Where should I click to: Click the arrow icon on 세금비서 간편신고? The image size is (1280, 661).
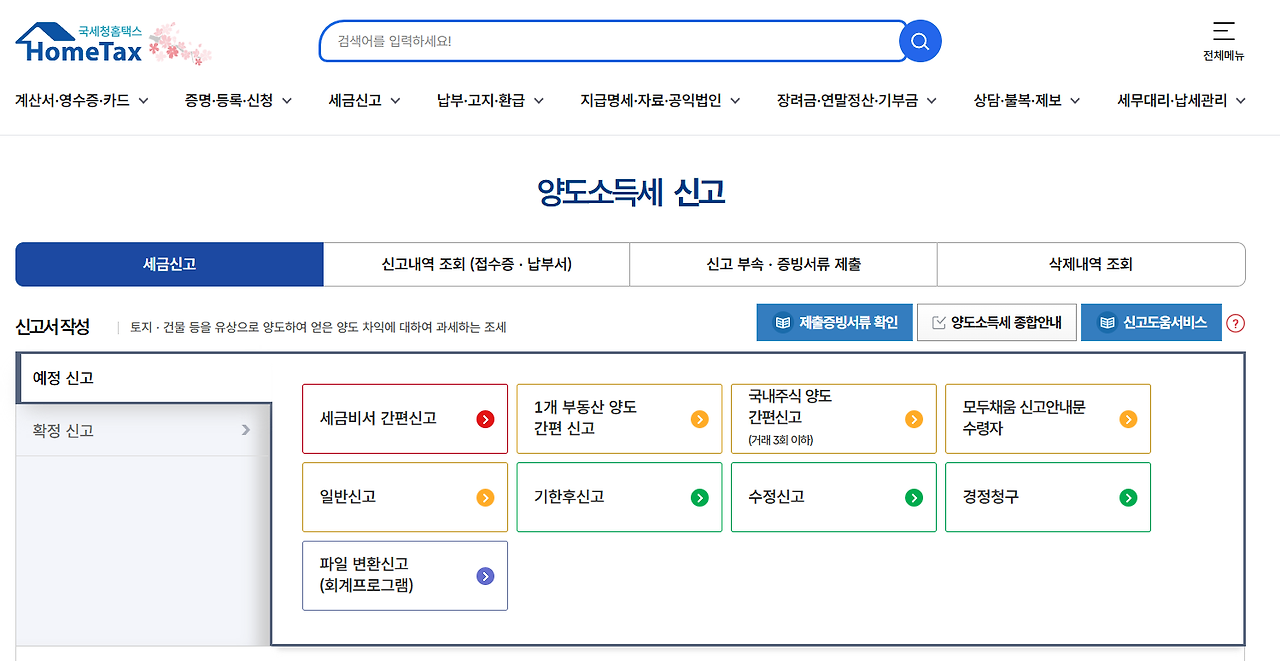pos(485,419)
